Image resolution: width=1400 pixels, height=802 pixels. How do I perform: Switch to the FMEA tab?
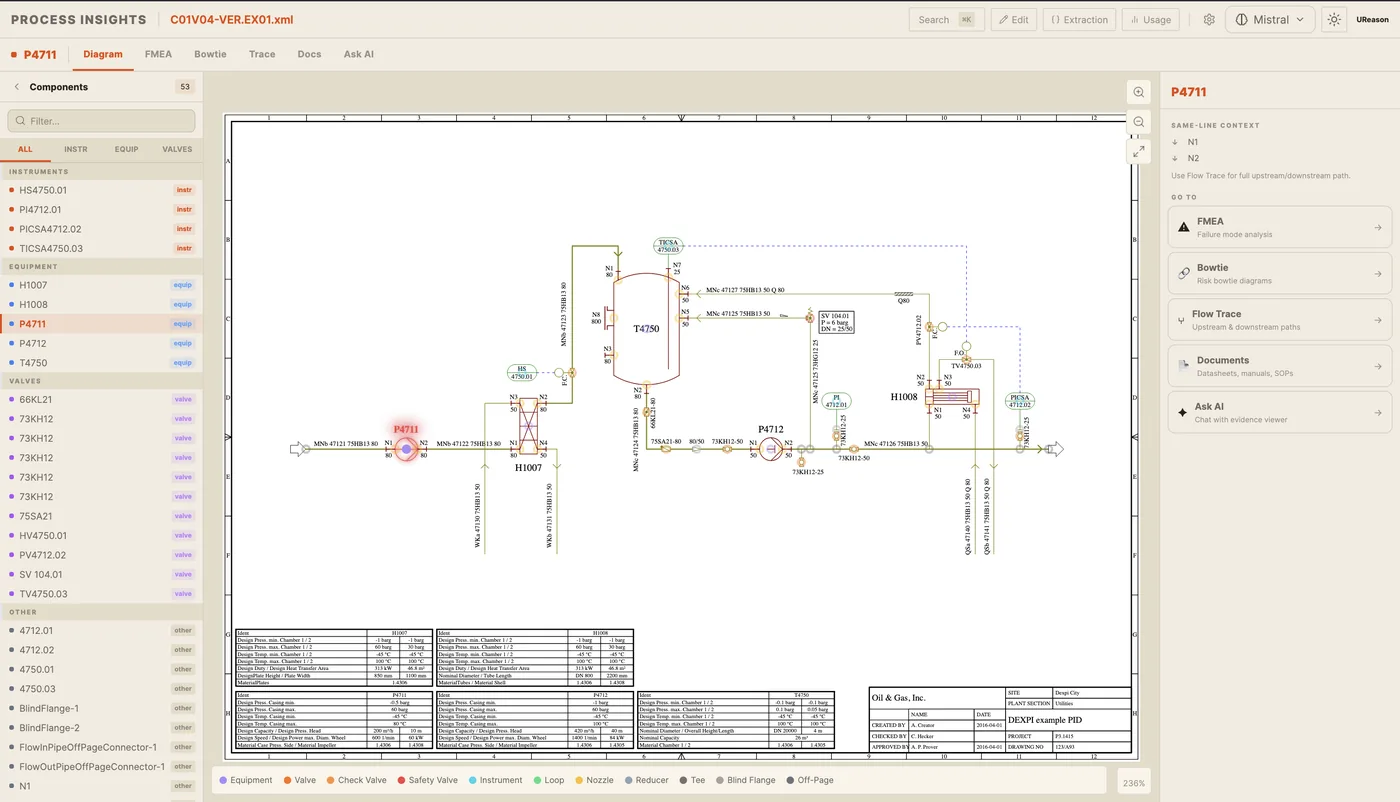click(158, 54)
